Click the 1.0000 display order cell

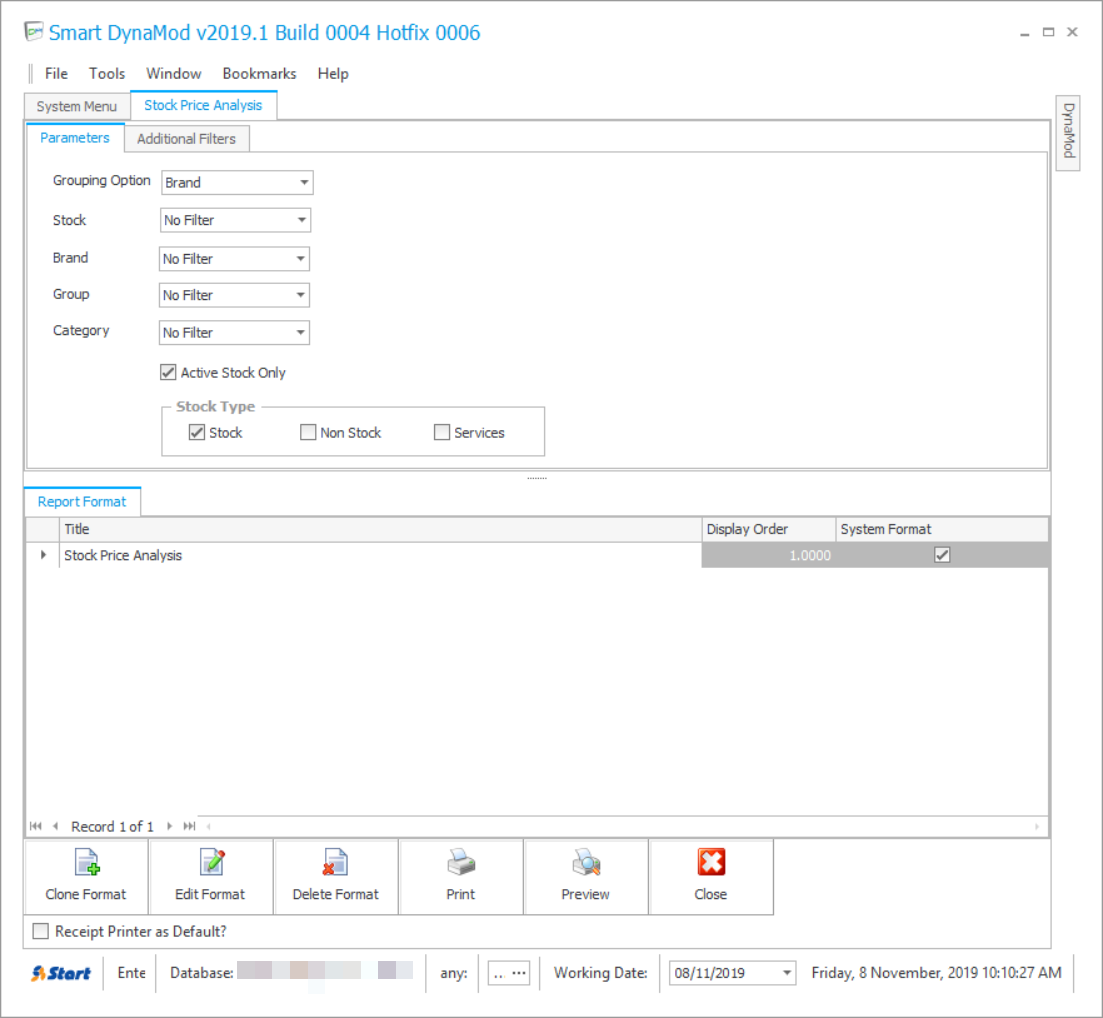point(769,555)
